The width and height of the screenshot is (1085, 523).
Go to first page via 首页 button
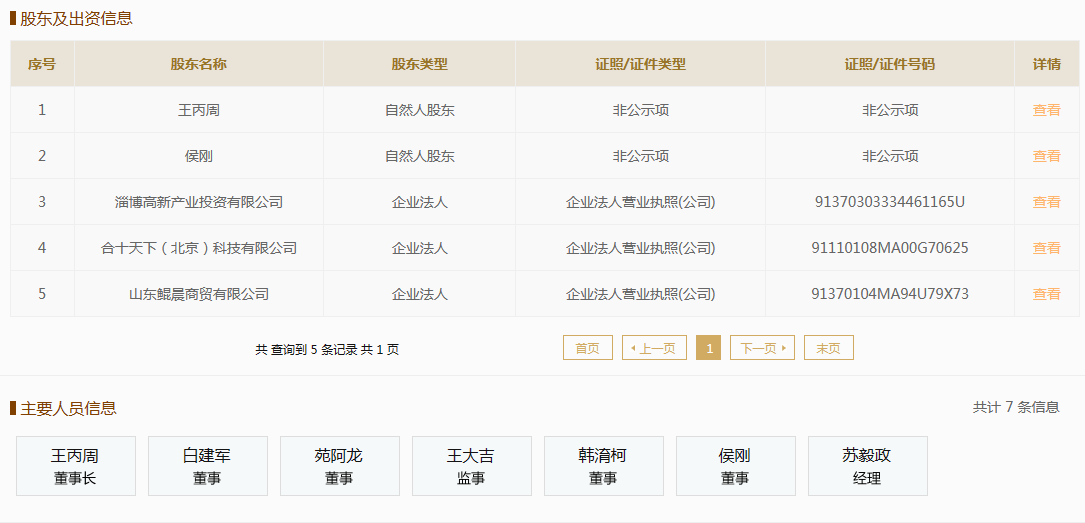588,348
